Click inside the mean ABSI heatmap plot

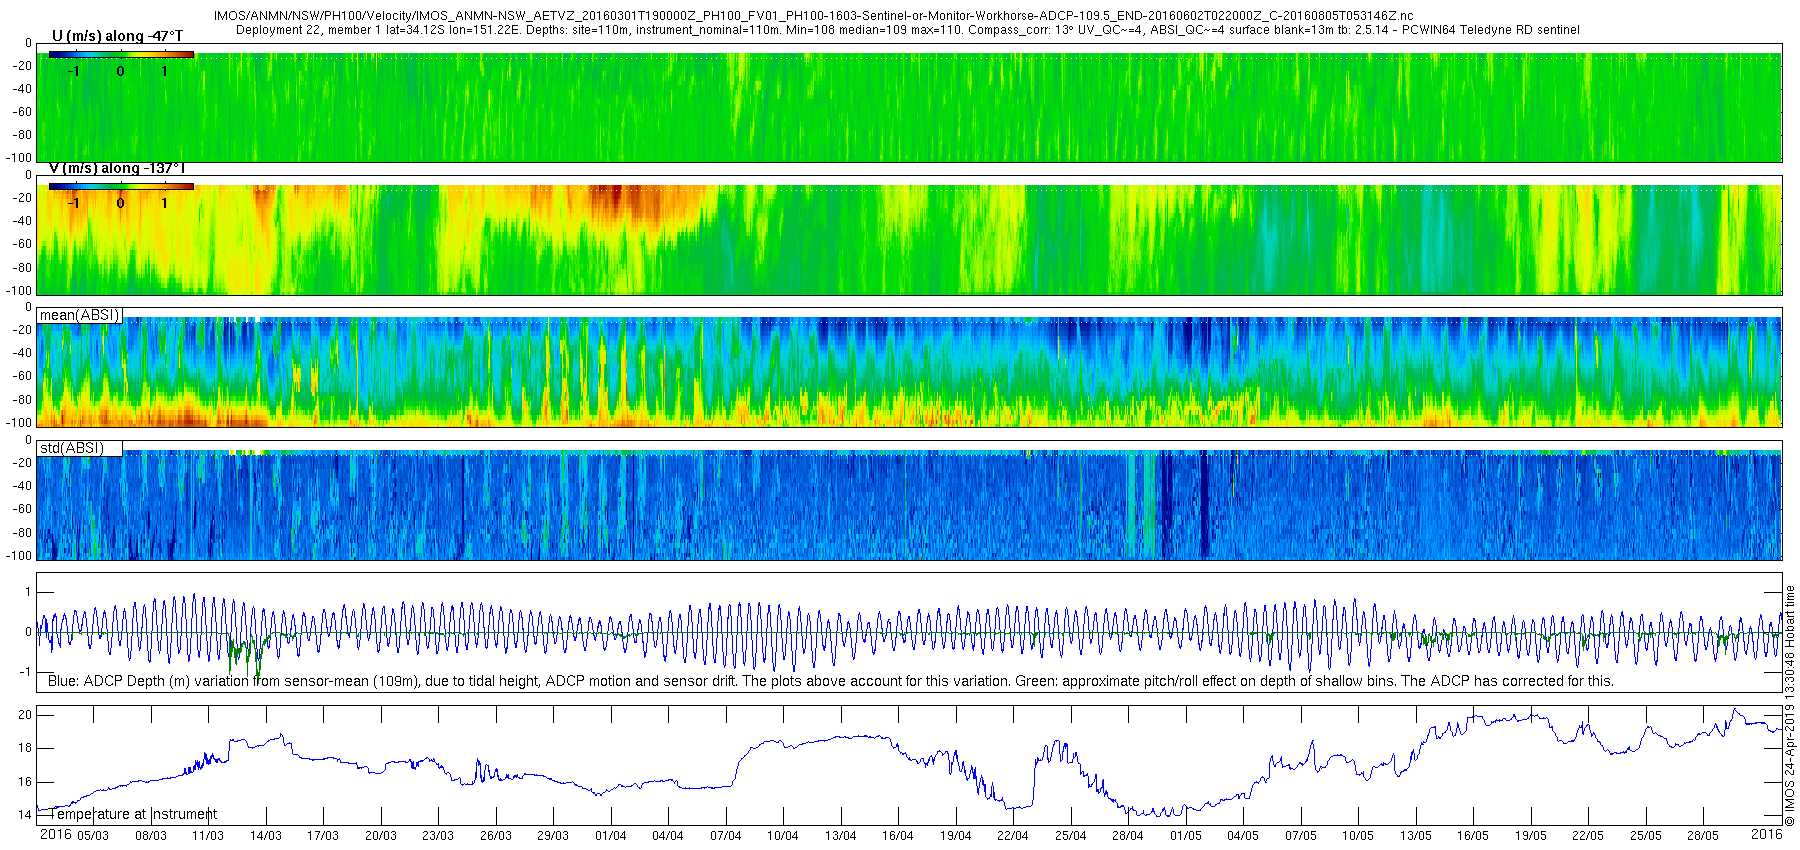click(x=910, y=372)
